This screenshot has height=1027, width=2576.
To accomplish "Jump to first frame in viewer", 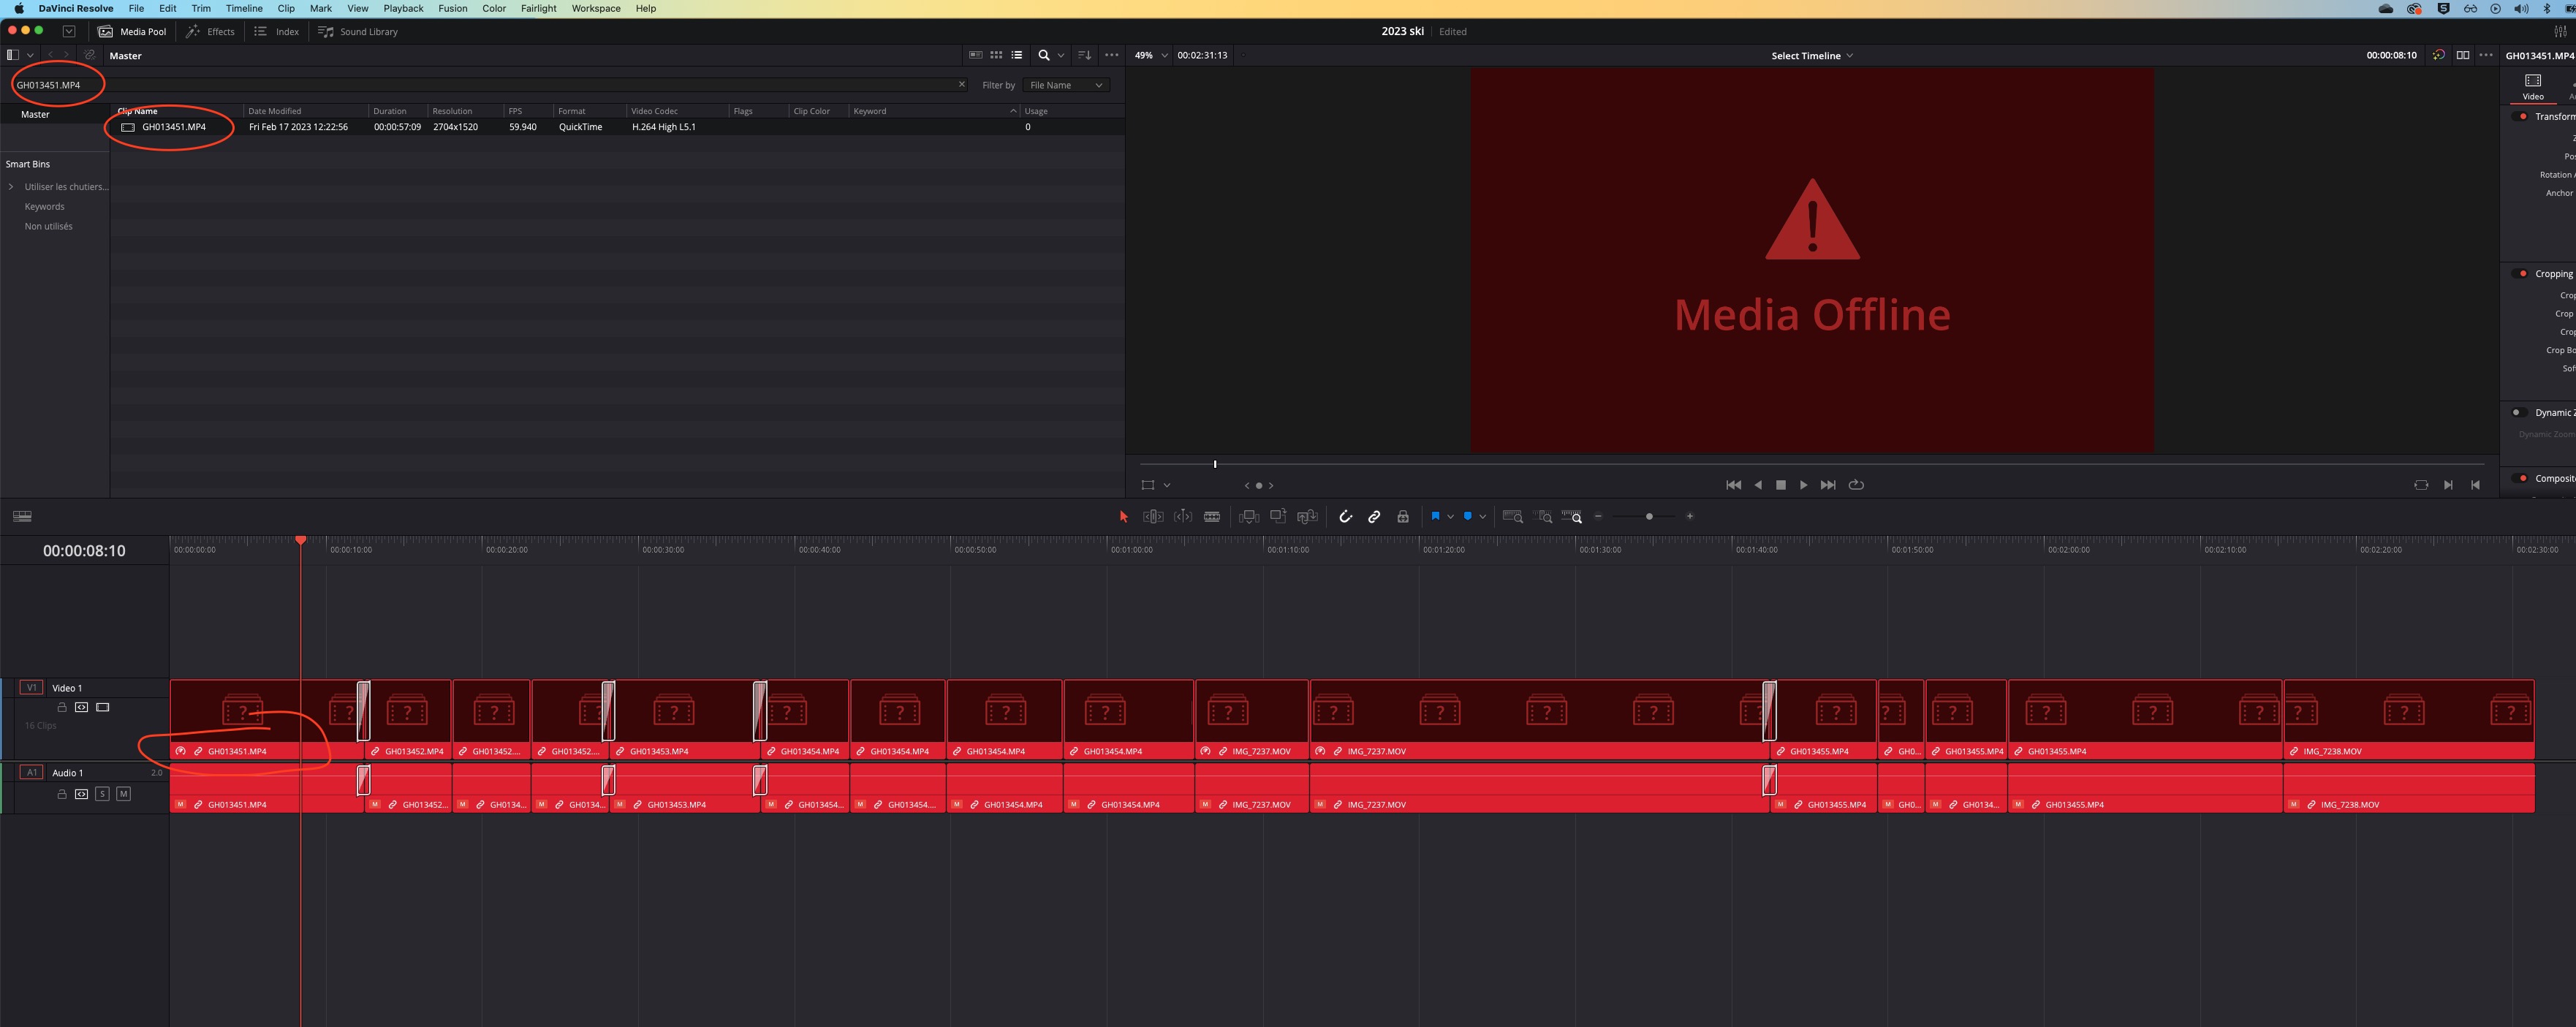I will pos(1733,485).
